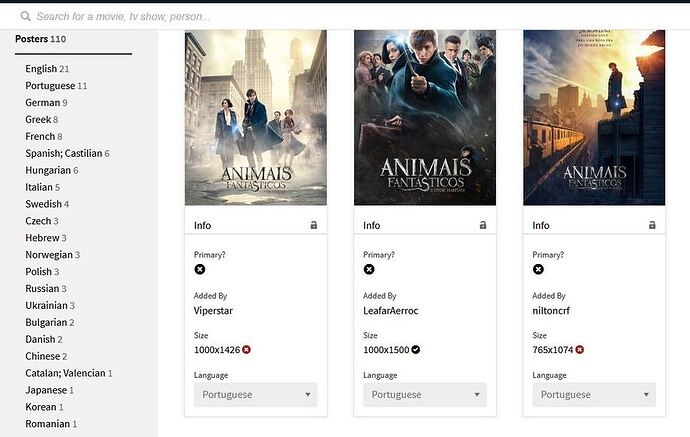This screenshot has width=690, height=437.
Task: Select Hungarian language filter
Action: 51,170
